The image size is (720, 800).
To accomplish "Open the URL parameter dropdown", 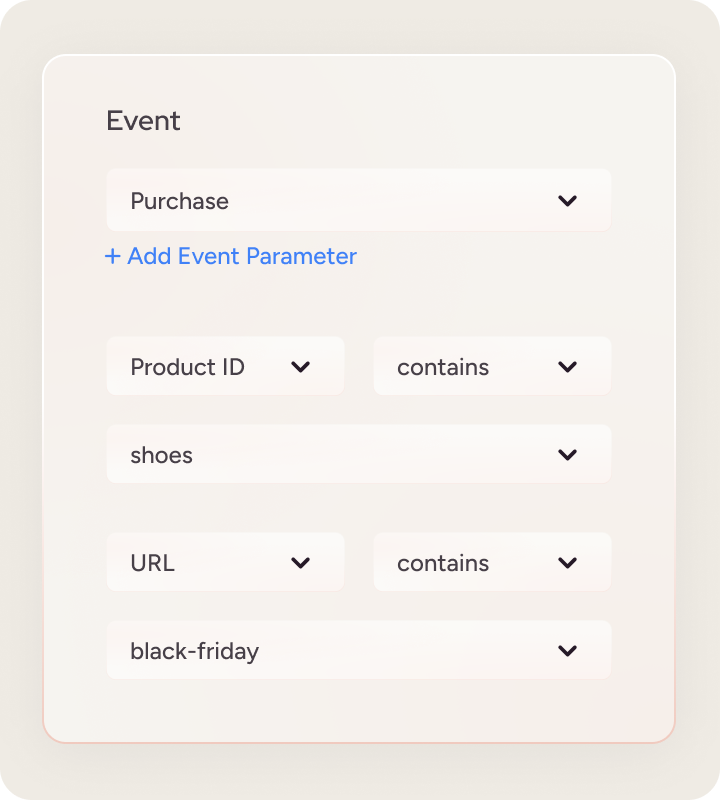I will click(x=225, y=563).
